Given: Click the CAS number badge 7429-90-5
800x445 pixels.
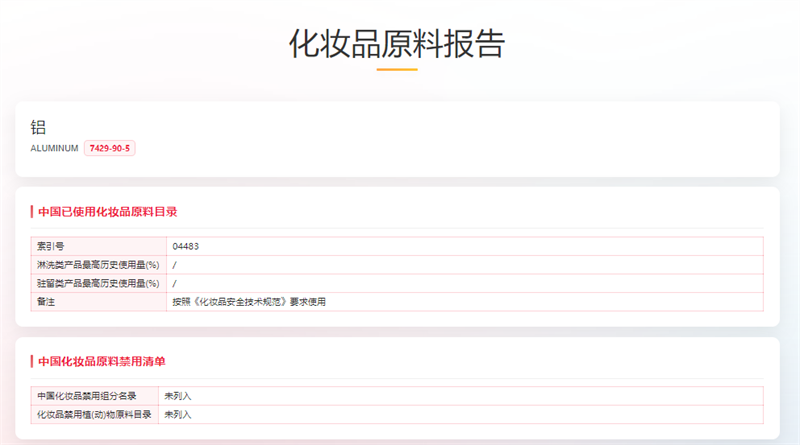Looking at the screenshot, I should pyautogui.click(x=110, y=148).
